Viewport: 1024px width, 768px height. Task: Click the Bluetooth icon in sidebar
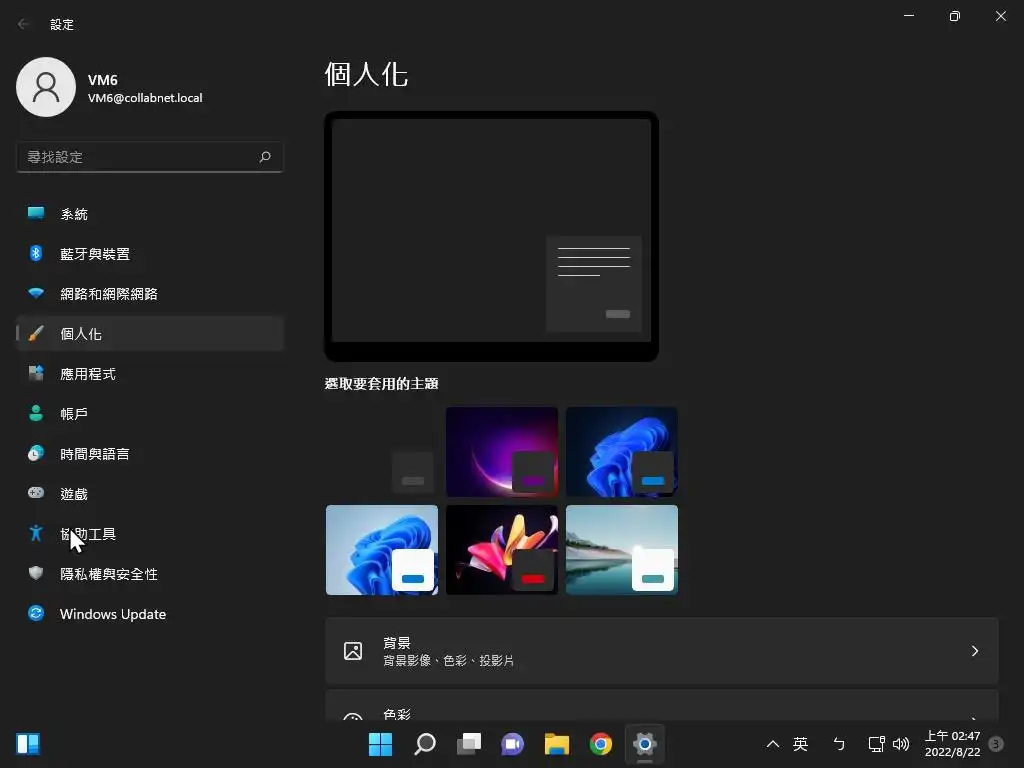coord(36,253)
